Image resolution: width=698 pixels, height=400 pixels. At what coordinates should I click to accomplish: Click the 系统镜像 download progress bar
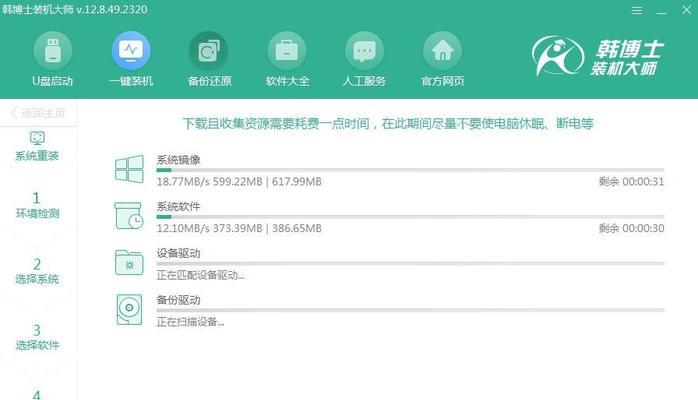410,170
